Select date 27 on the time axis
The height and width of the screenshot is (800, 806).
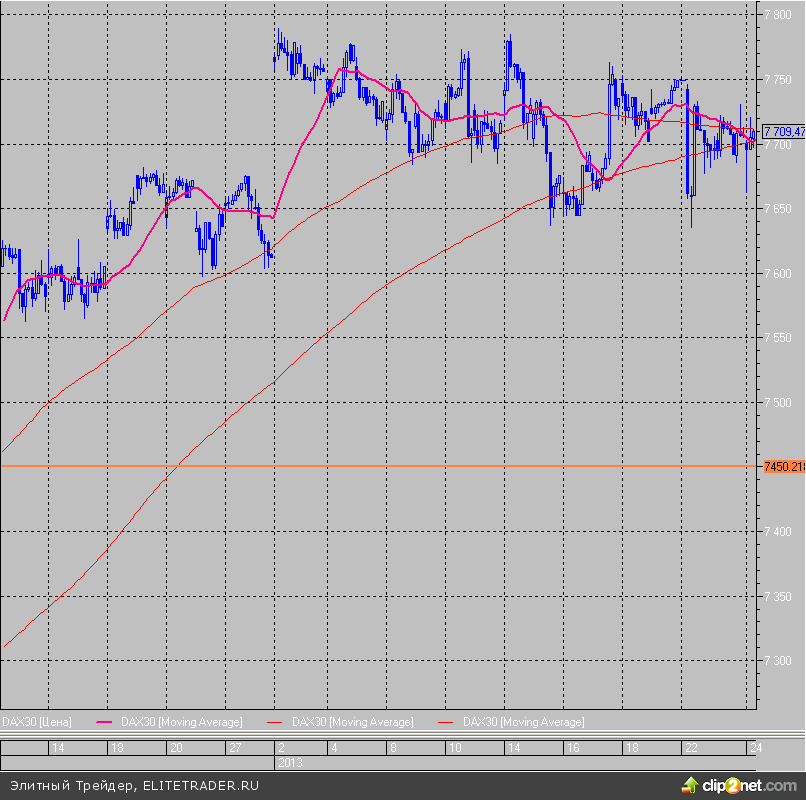(234, 748)
